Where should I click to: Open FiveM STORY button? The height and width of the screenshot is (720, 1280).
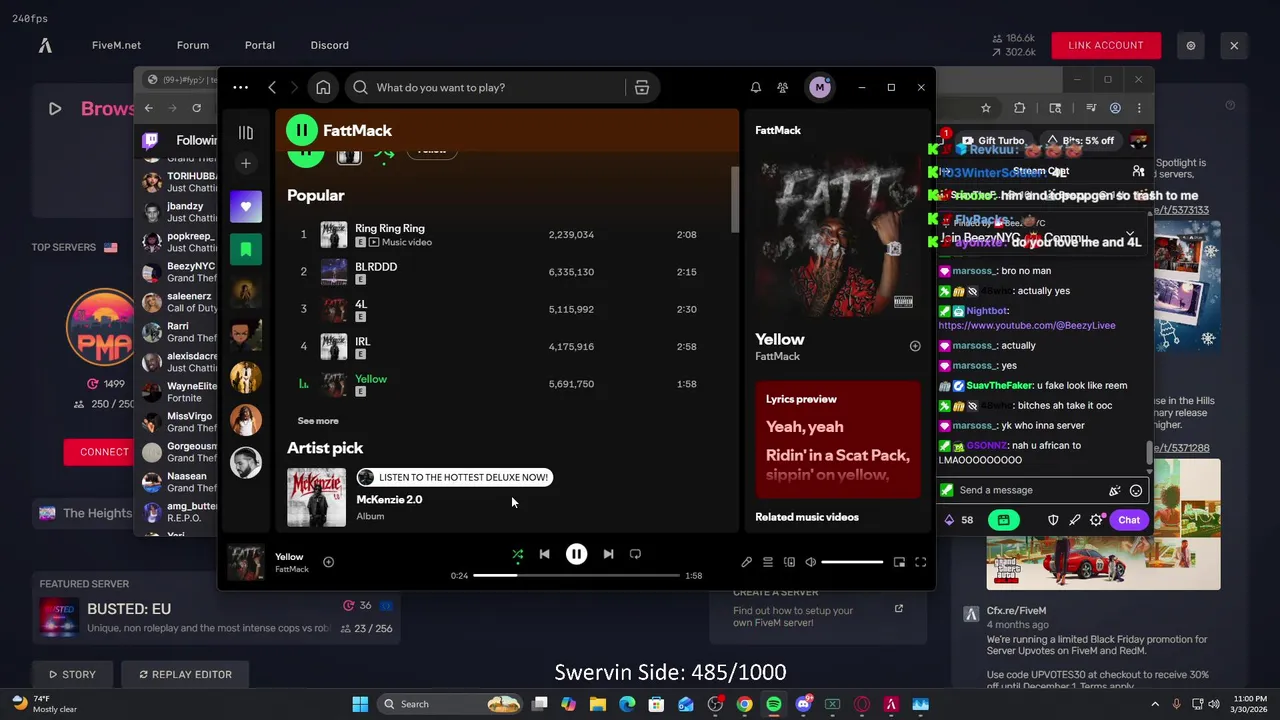(x=71, y=674)
